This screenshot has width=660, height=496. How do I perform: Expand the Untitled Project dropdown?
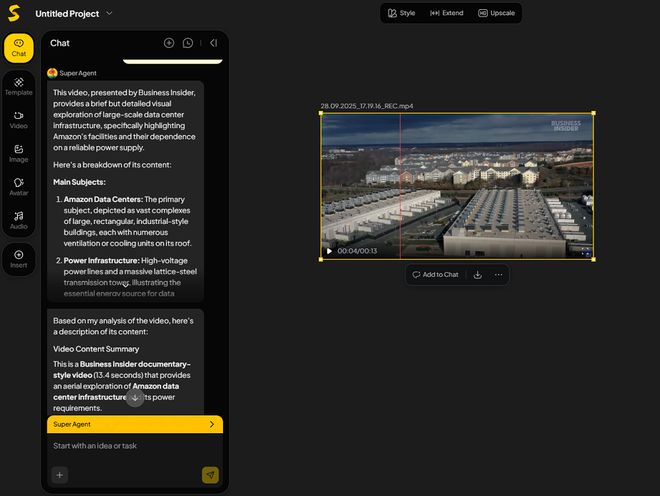click(109, 13)
